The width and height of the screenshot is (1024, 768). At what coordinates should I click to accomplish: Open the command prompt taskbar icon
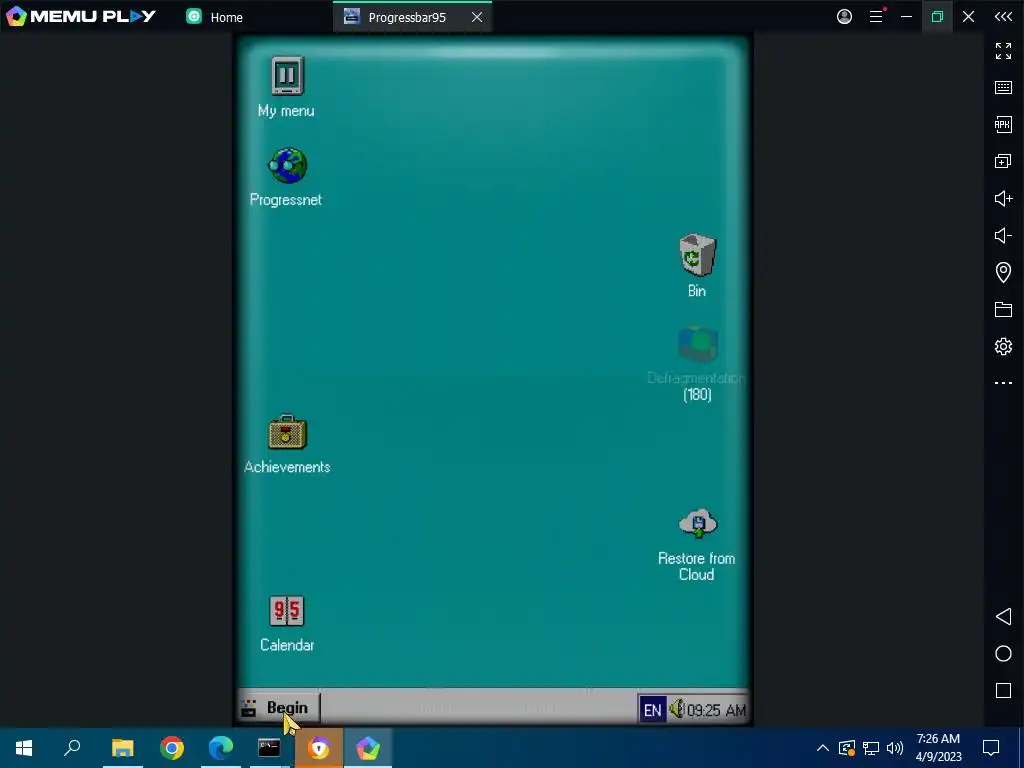(x=269, y=748)
